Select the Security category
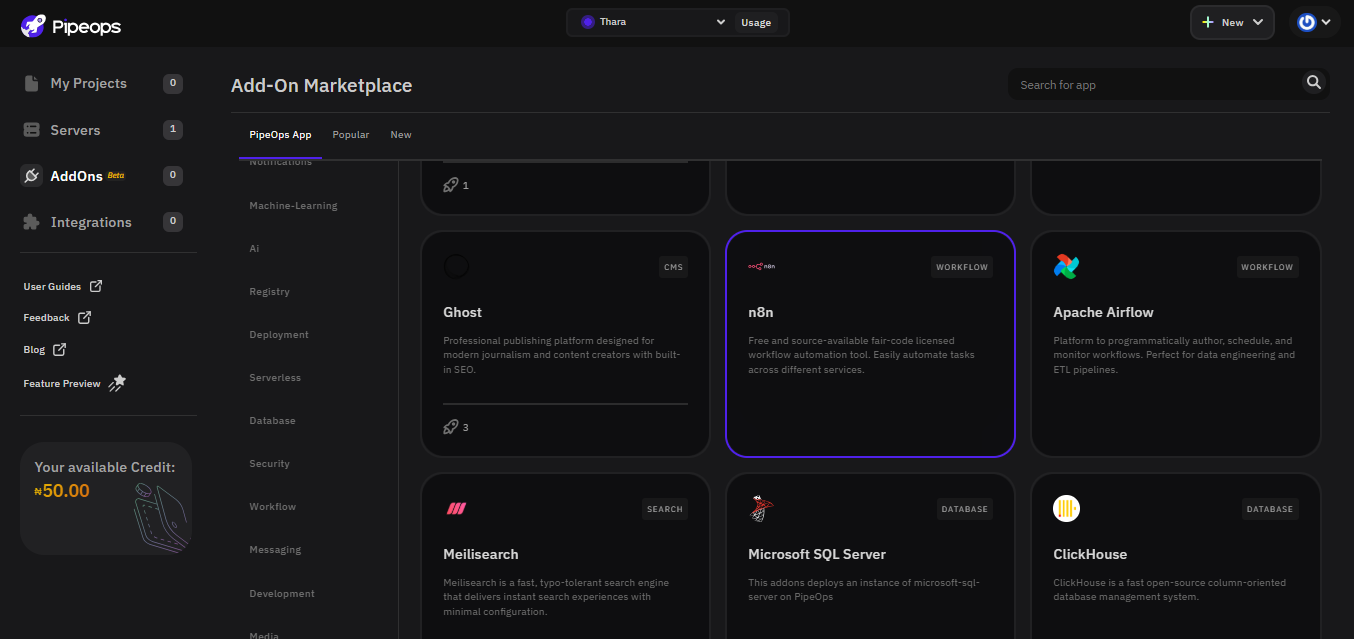The height and width of the screenshot is (639, 1354). point(269,463)
